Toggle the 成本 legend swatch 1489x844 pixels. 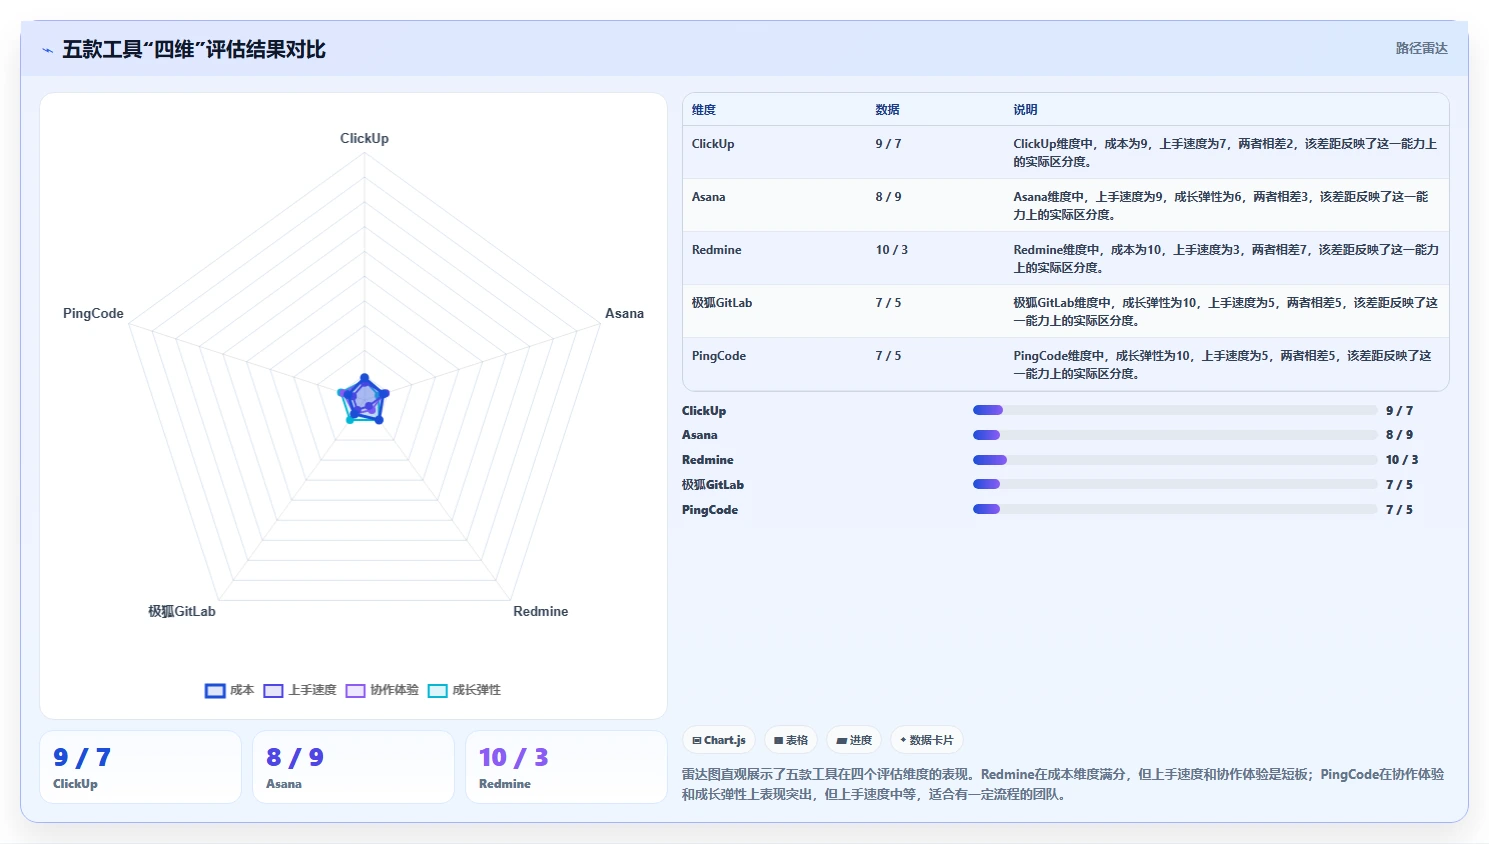click(215, 691)
